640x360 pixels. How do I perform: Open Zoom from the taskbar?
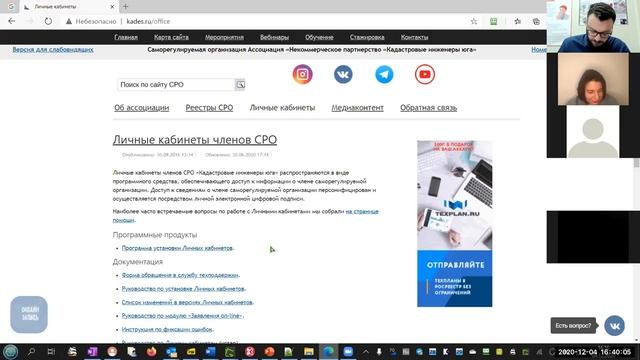coord(348,351)
